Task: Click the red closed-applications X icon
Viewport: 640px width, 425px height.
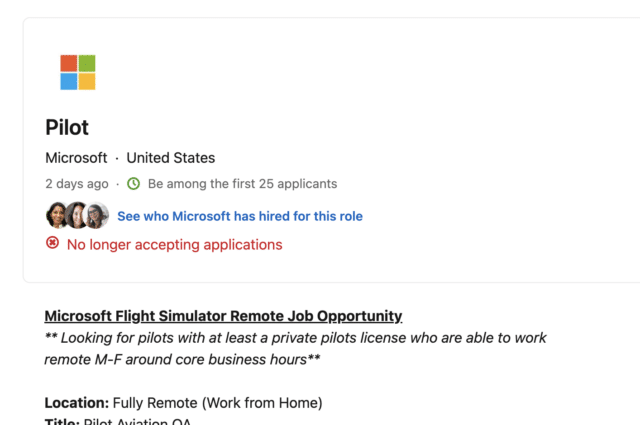Action: [53, 244]
